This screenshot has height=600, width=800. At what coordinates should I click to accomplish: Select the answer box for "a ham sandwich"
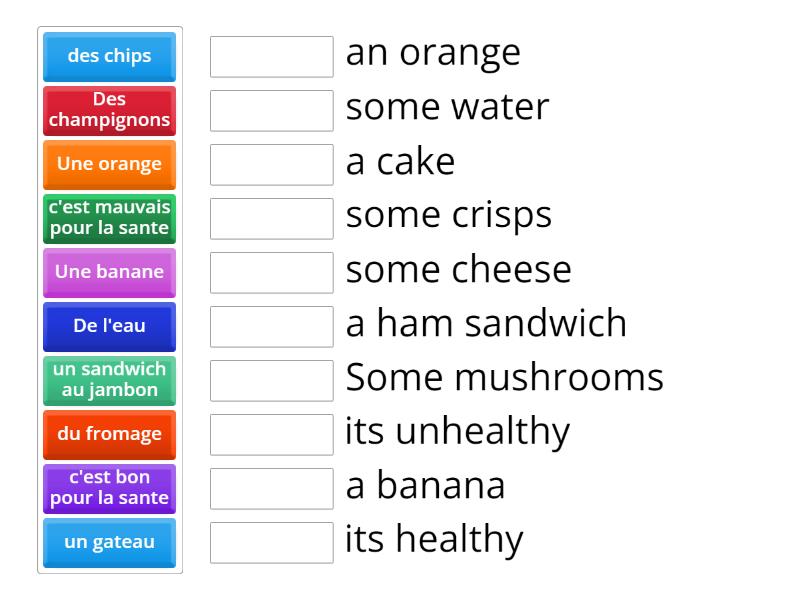(271, 326)
